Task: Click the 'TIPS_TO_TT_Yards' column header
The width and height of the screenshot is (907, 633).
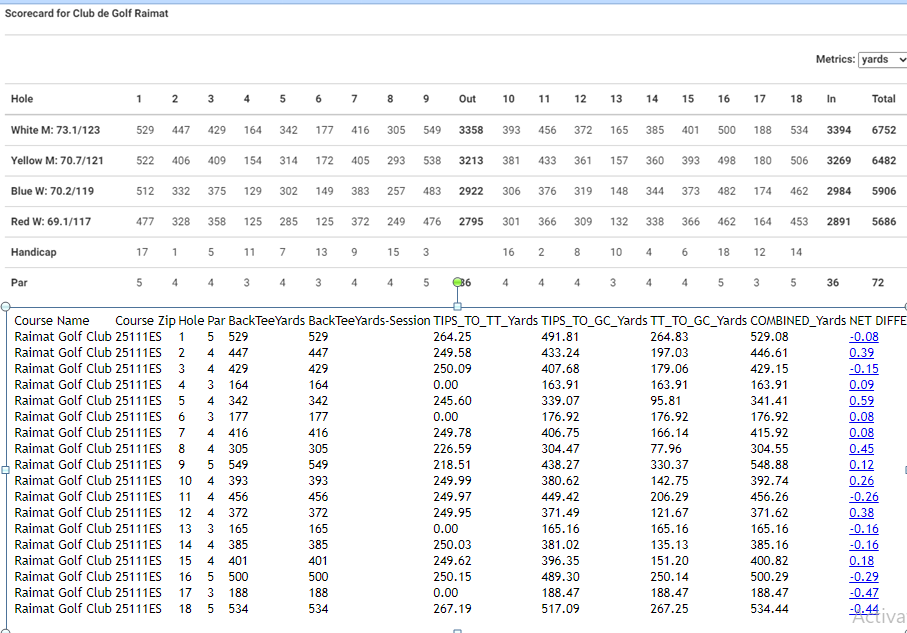Action: click(485, 321)
